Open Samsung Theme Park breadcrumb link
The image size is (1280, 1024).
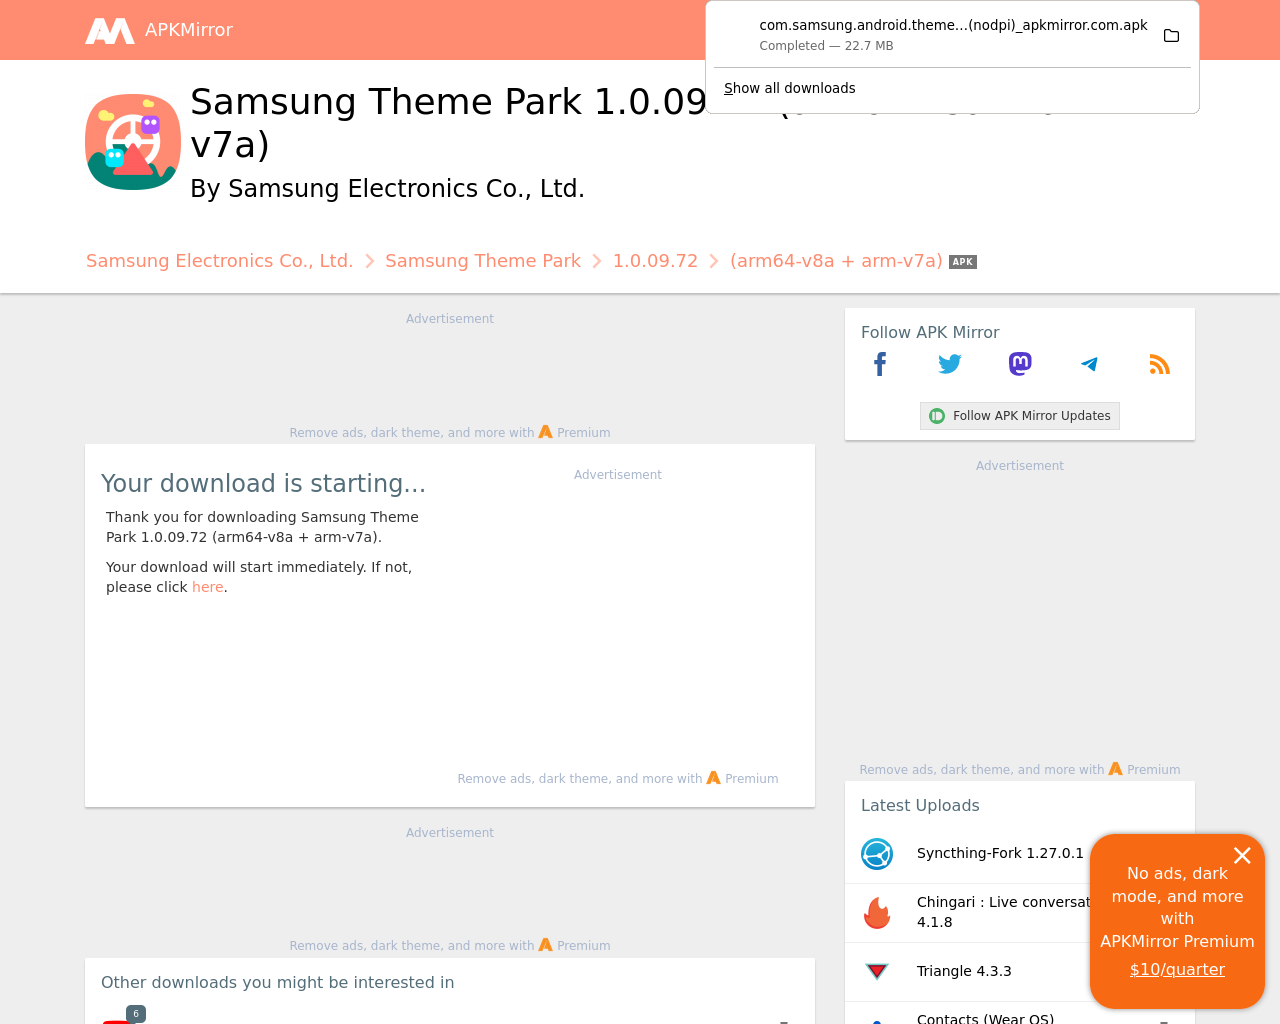click(483, 261)
